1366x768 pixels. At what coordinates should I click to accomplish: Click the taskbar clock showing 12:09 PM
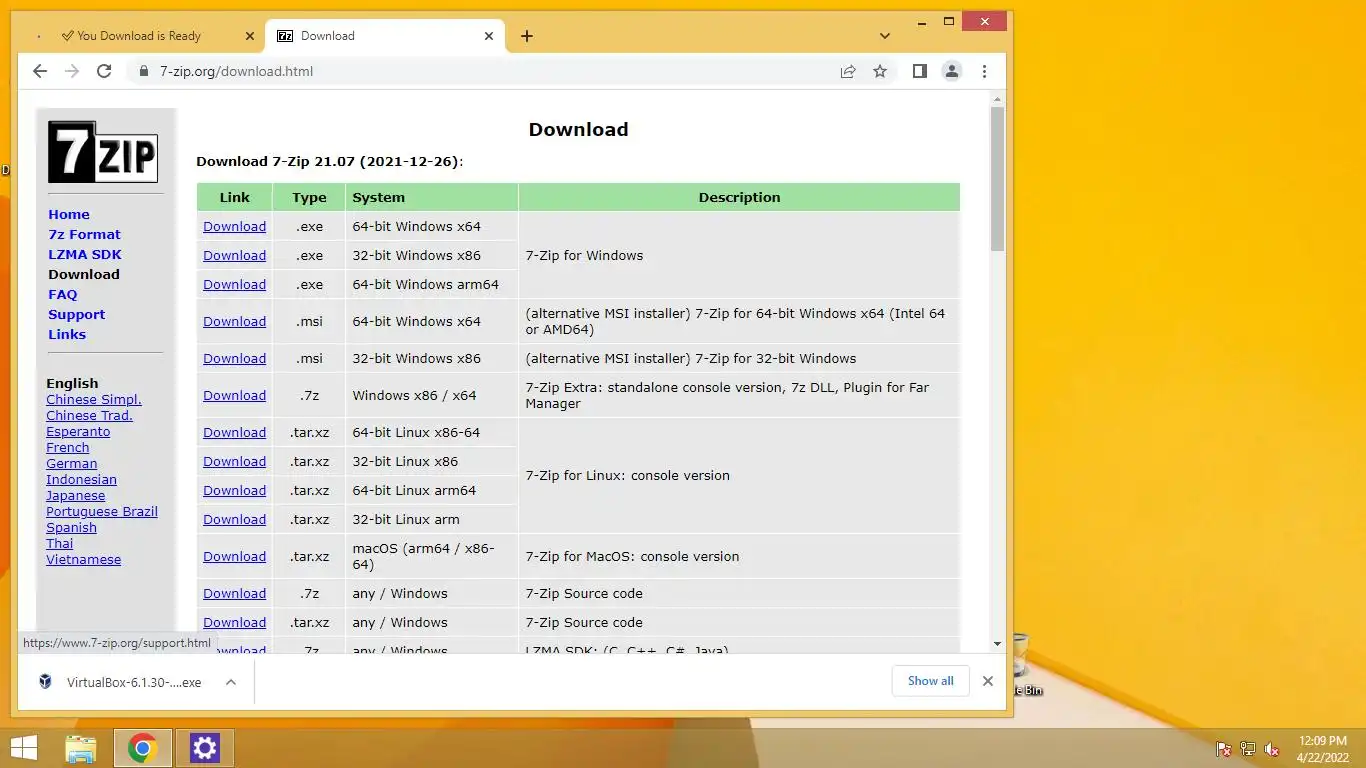1323,748
